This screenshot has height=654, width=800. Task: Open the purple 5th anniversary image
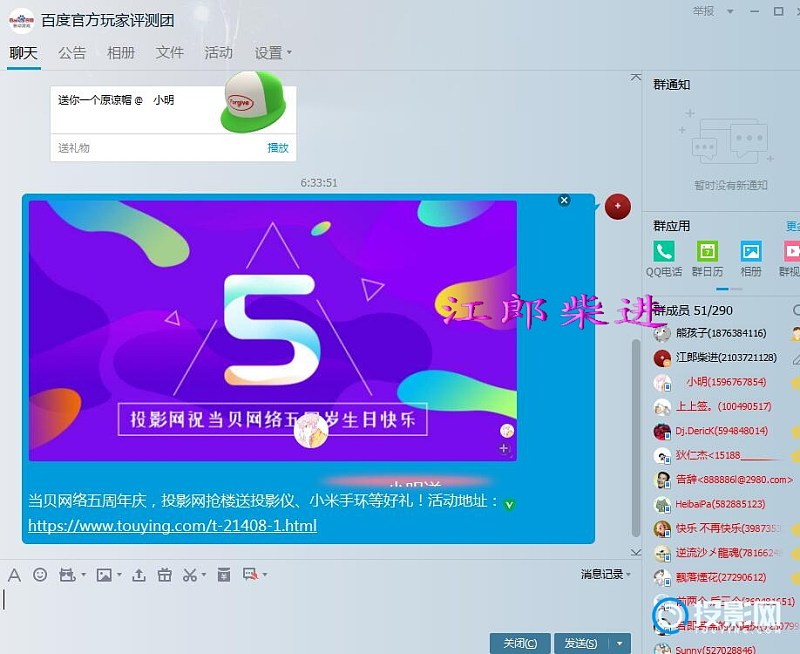tap(273, 331)
